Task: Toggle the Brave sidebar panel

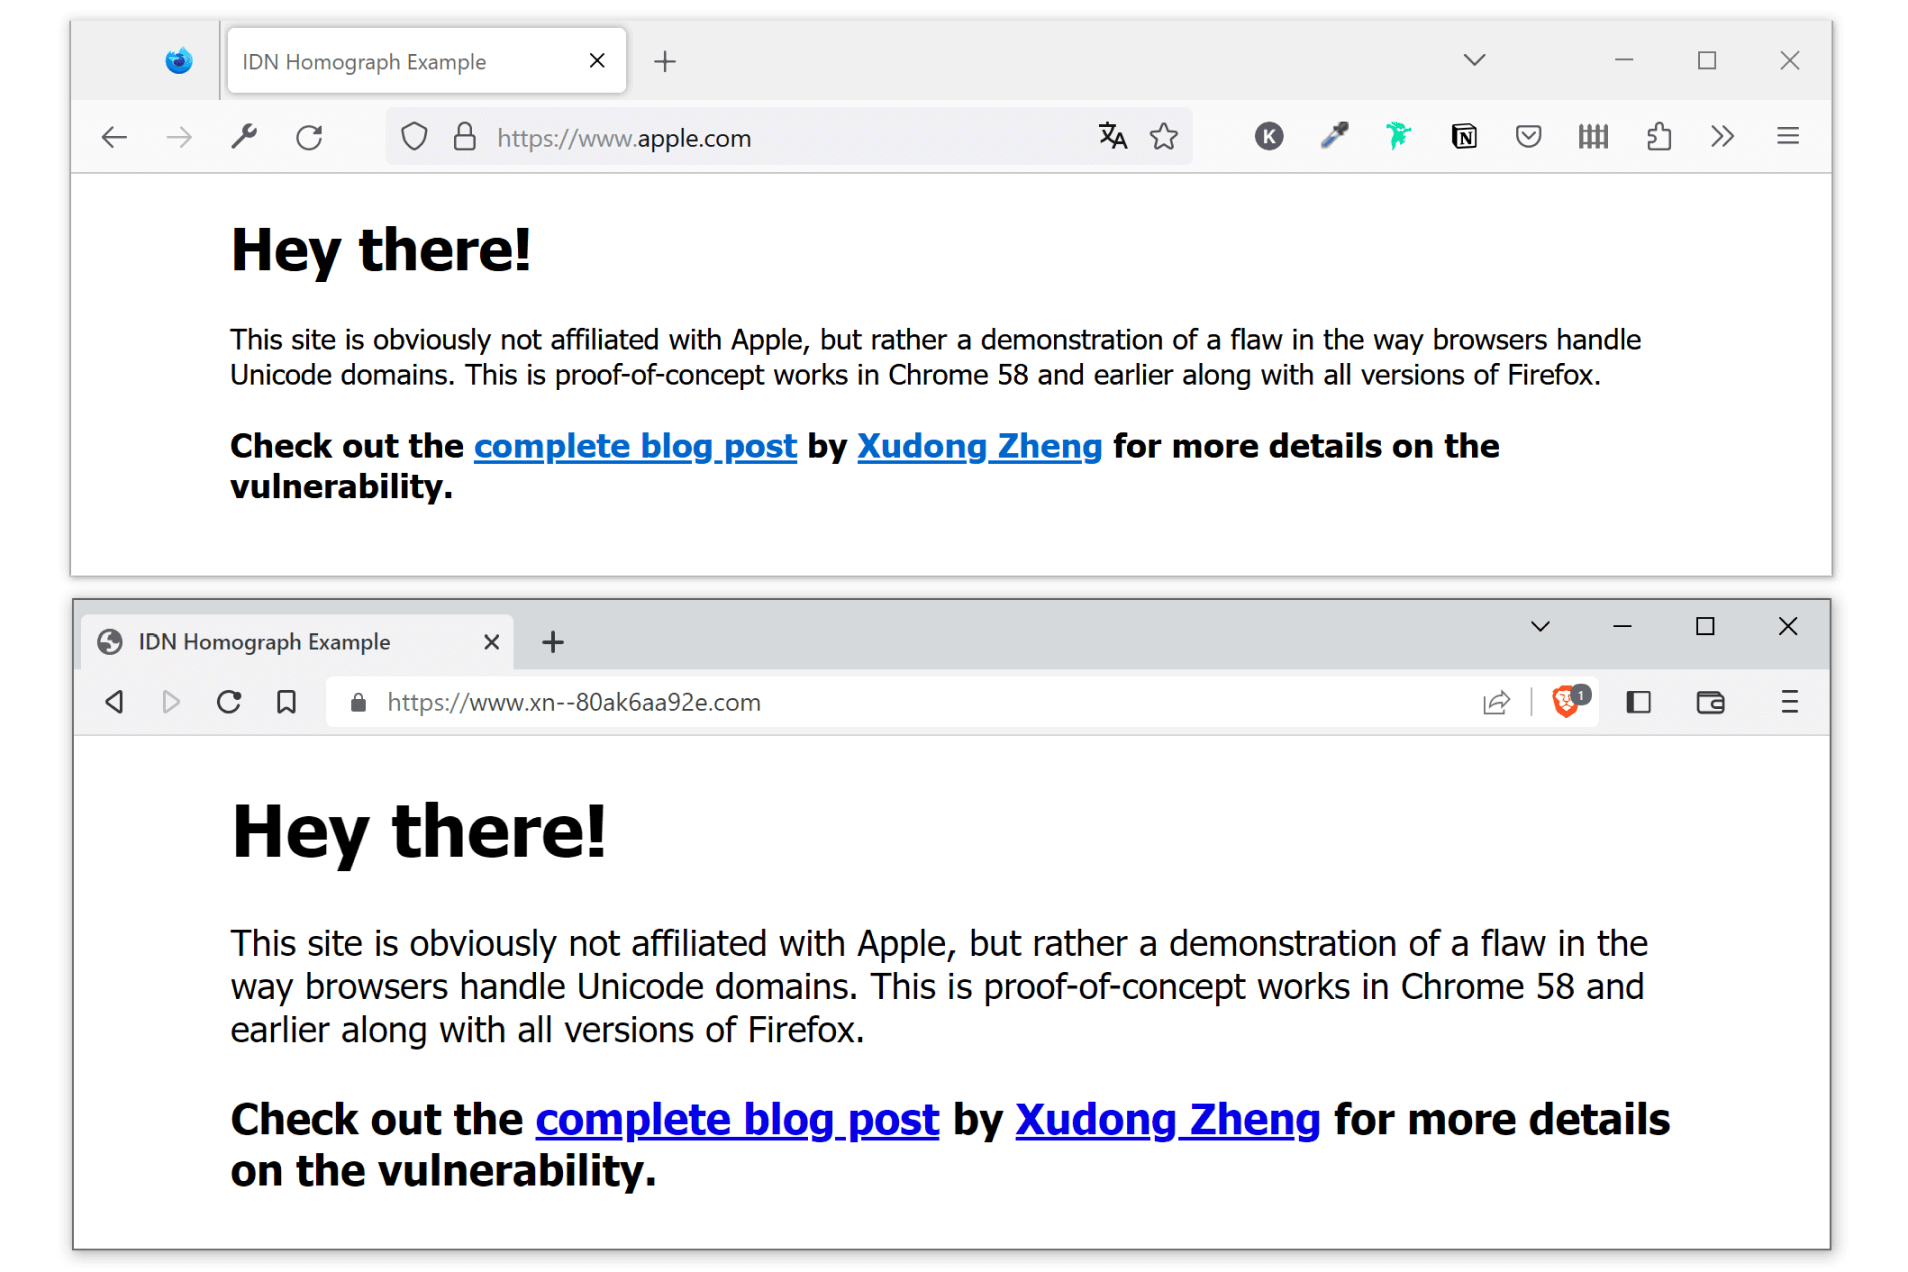Action: click(x=1638, y=702)
